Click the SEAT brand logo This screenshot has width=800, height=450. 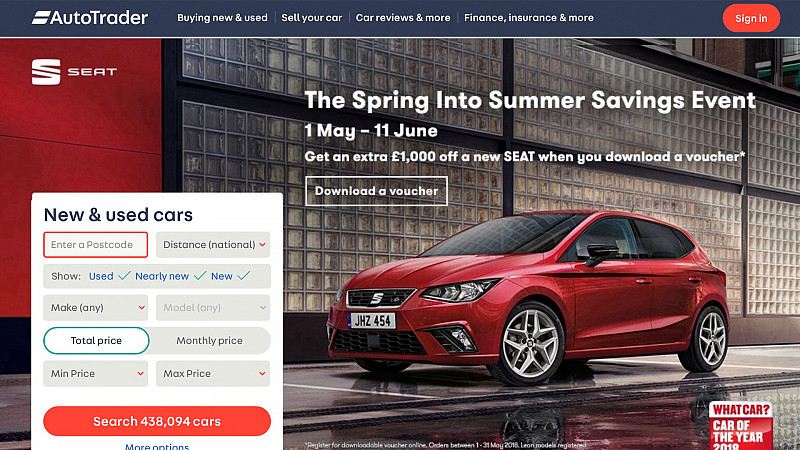pyautogui.click(x=74, y=72)
